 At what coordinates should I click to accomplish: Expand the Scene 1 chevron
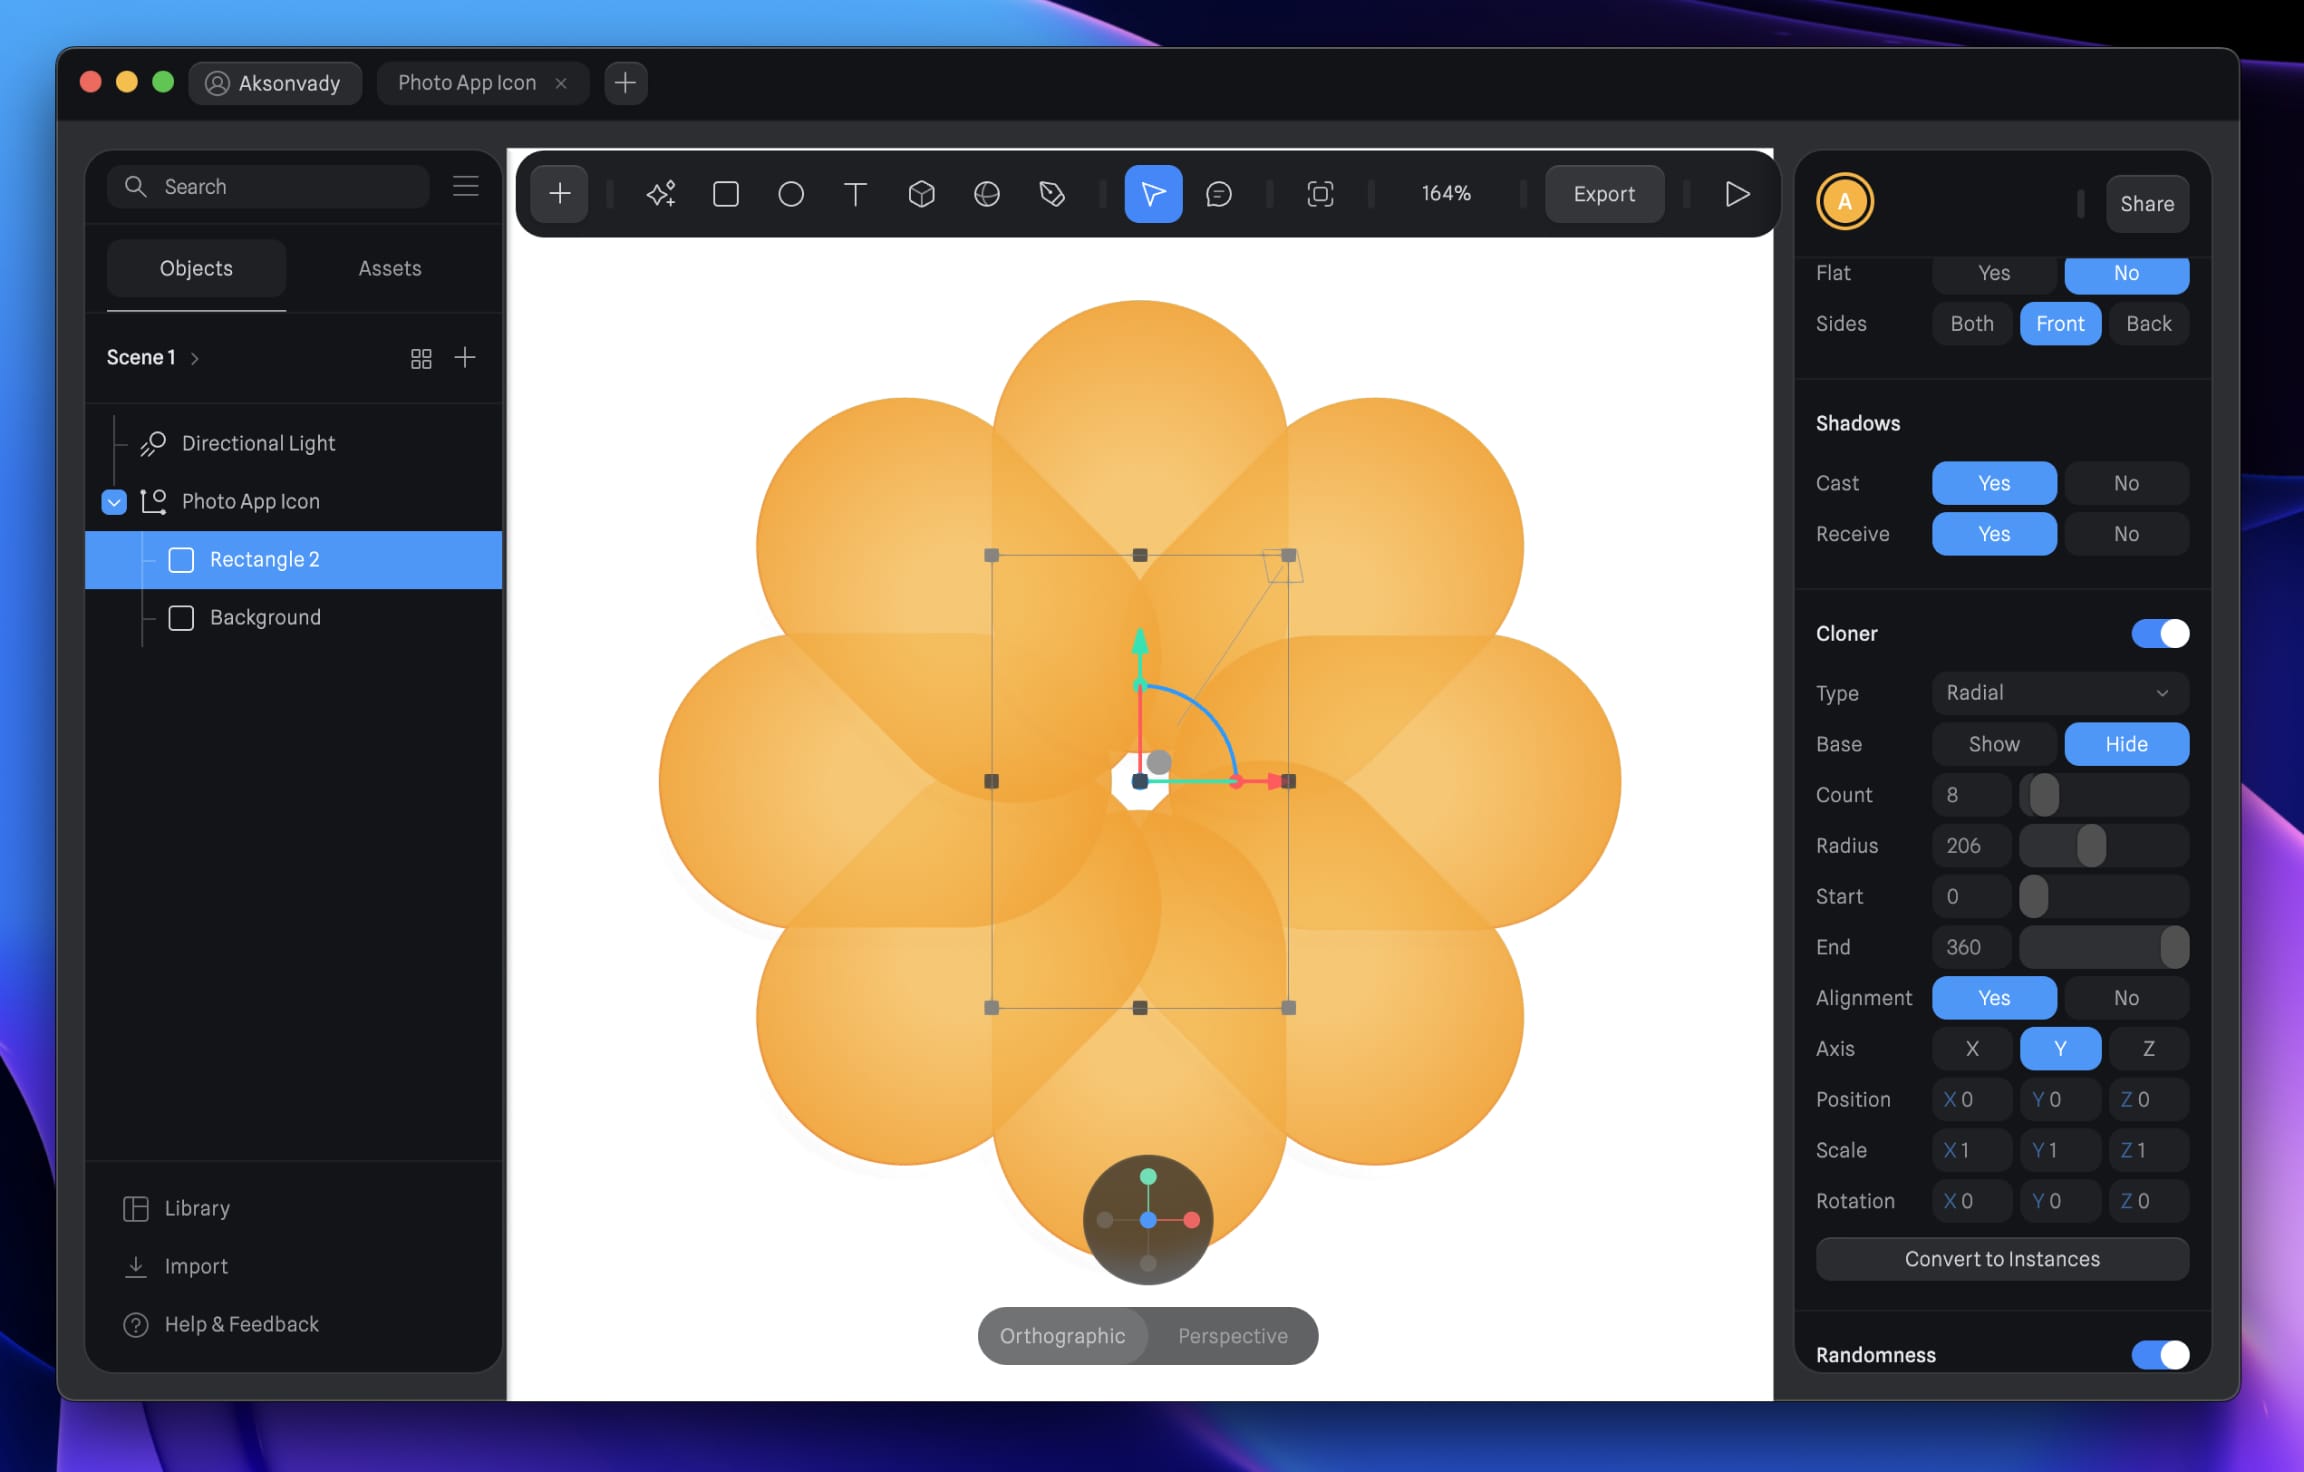pos(195,359)
